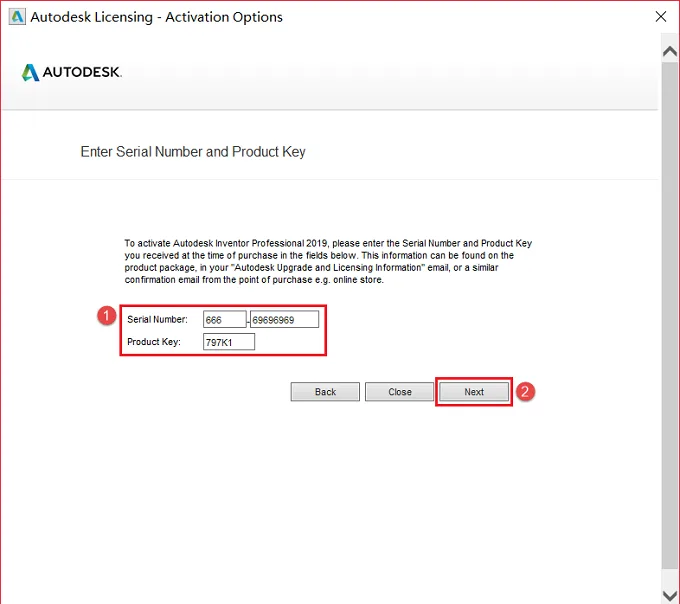Image resolution: width=680 pixels, height=604 pixels.
Task: Go to previous step with Back button
Action: [x=325, y=392]
